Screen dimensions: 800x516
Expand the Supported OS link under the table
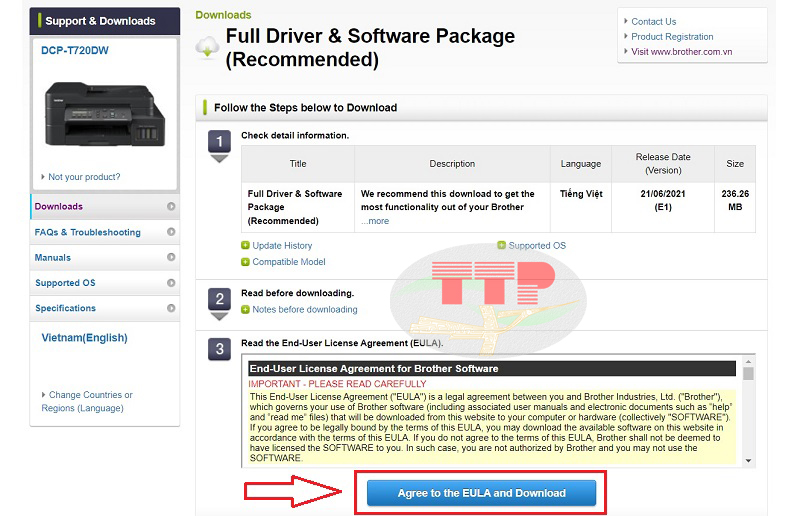point(537,245)
